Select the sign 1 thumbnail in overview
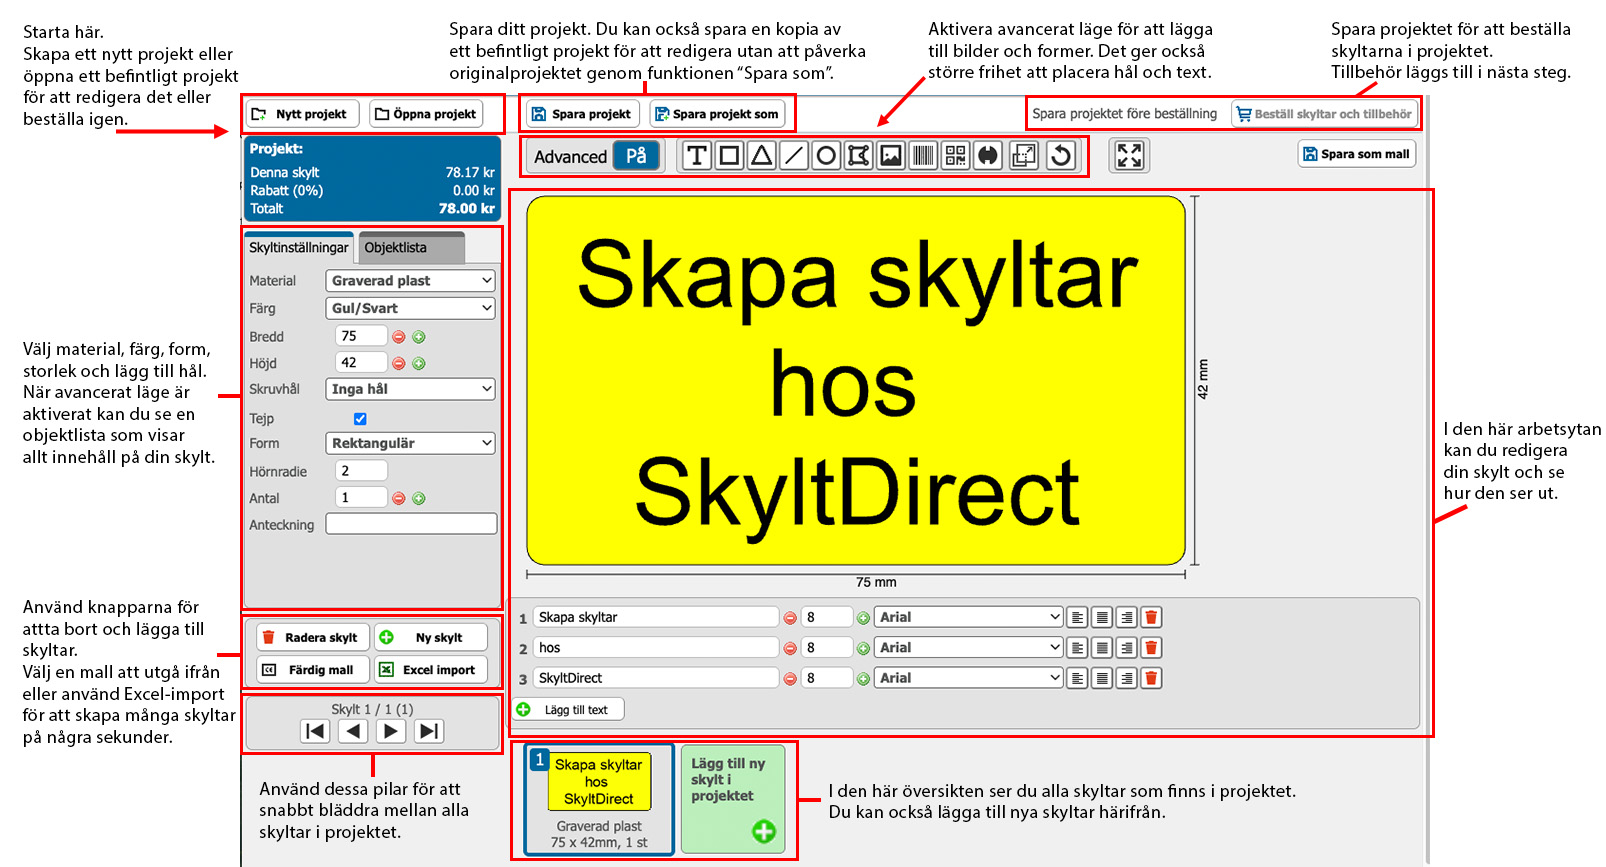Viewport: 1606px width, 867px height. coord(599,800)
